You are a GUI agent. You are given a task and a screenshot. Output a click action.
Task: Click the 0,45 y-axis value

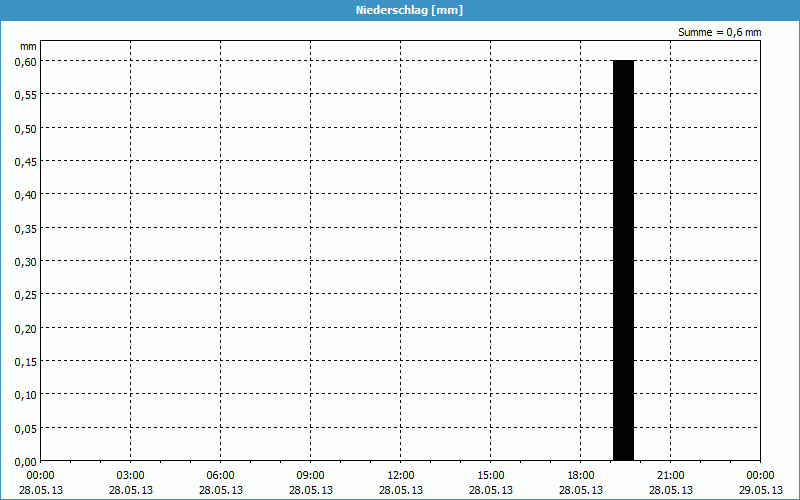pyautogui.click(x=25, y=161)
